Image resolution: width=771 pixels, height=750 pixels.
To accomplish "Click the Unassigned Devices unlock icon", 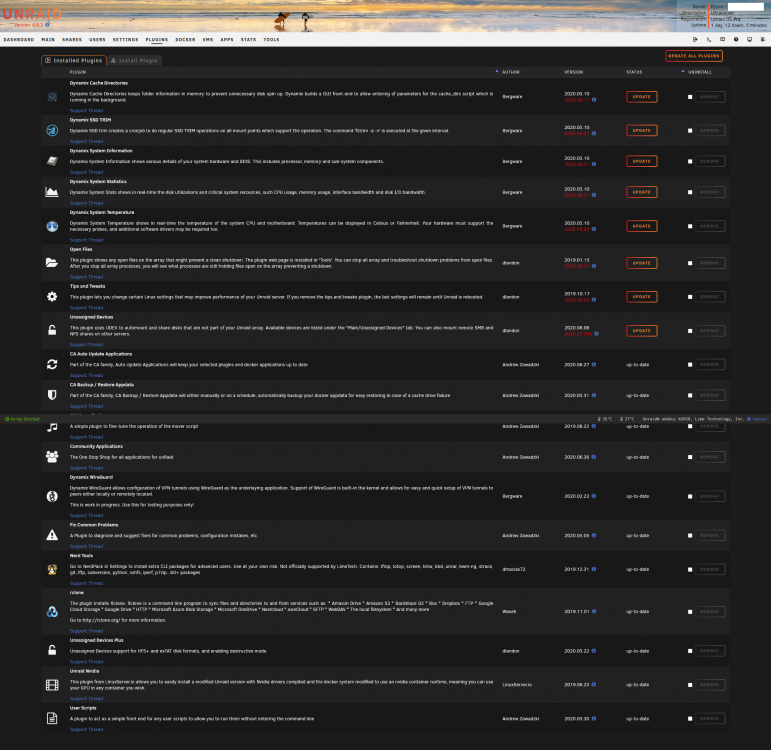I will click(52, 330).
